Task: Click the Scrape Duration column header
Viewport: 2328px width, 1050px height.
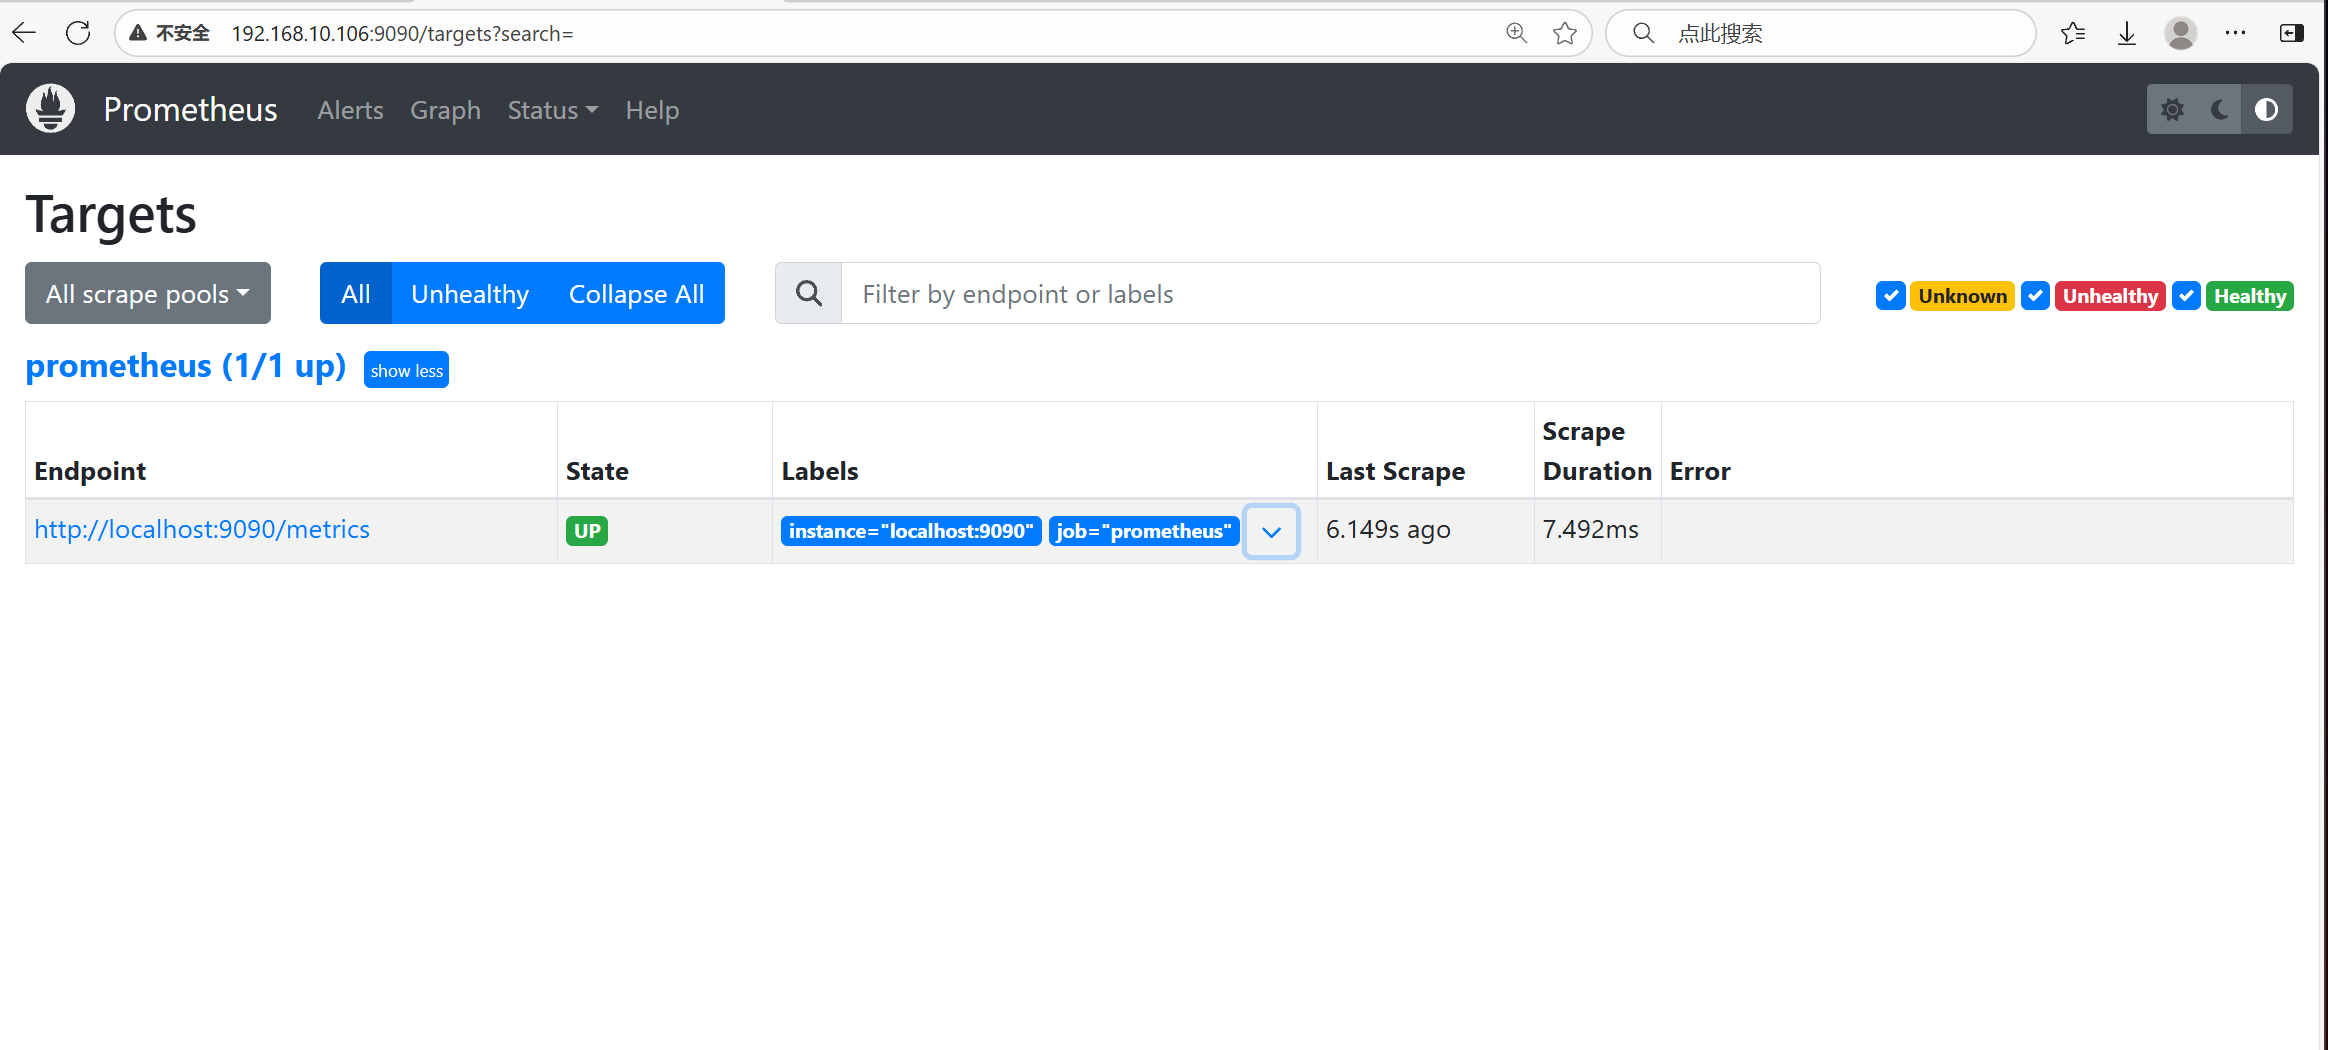Action: click(1597, 451)
